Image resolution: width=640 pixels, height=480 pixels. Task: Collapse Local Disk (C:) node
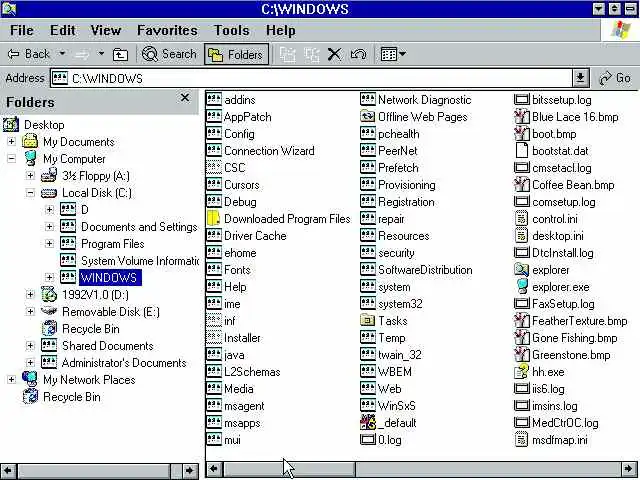(x=30, y=193)
